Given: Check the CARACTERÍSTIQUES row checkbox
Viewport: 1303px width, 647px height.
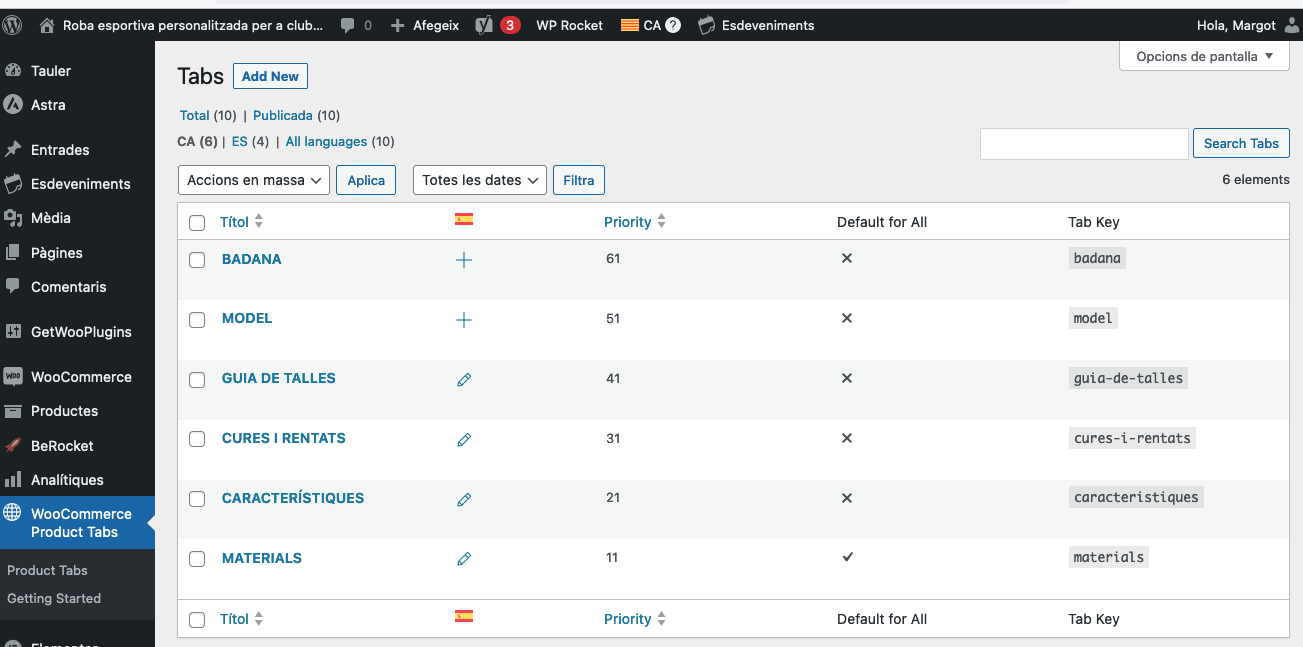Looking at the screenshot, I should pos(197,499).
